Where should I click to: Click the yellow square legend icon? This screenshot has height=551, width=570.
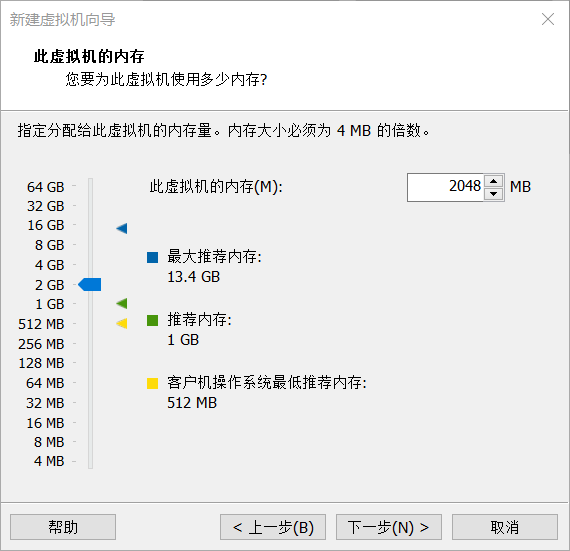152,383
